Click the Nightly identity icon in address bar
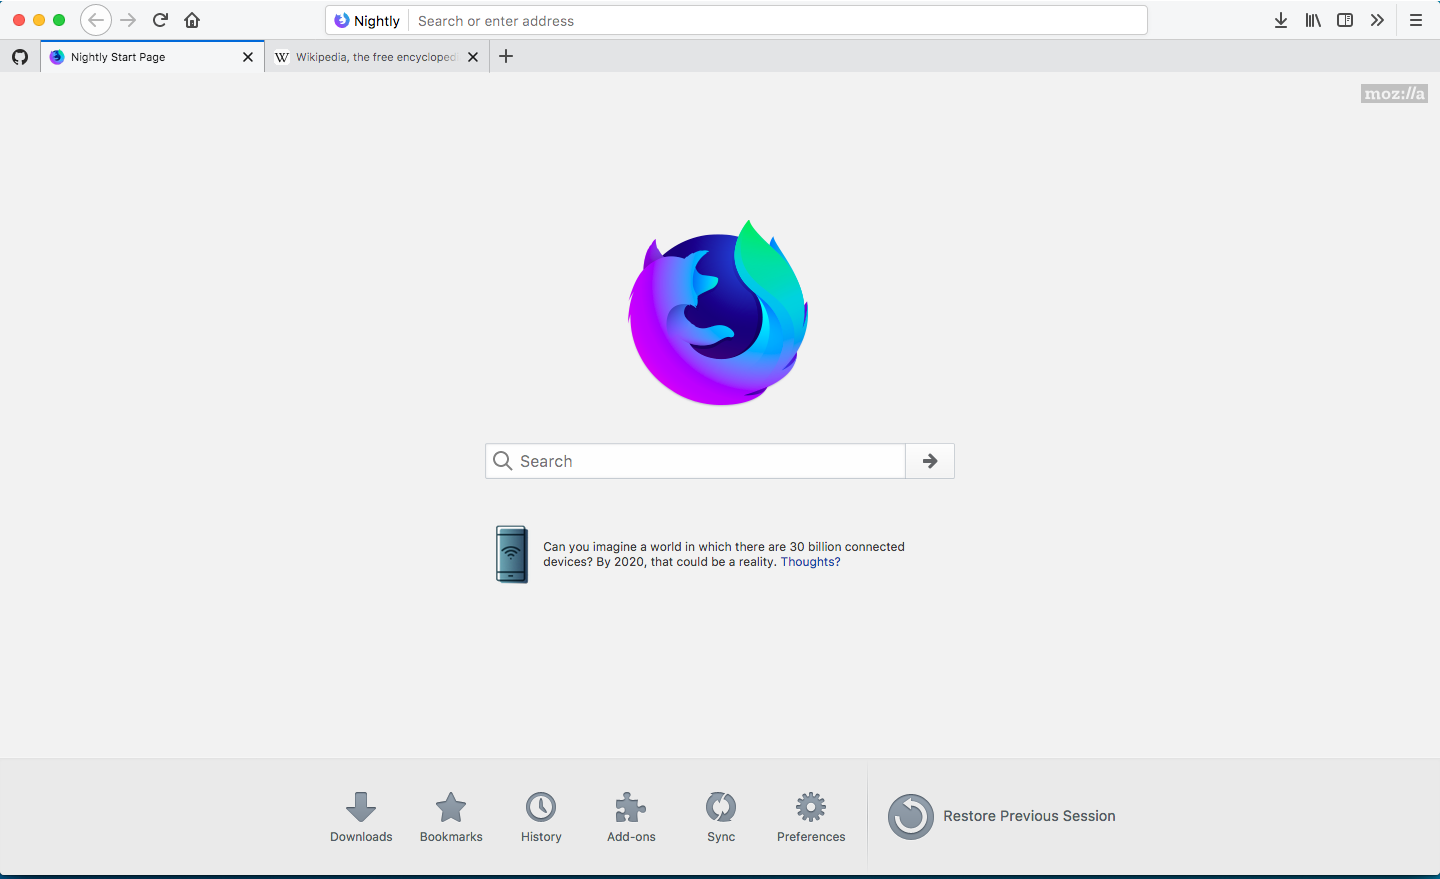 coord(342,20)
